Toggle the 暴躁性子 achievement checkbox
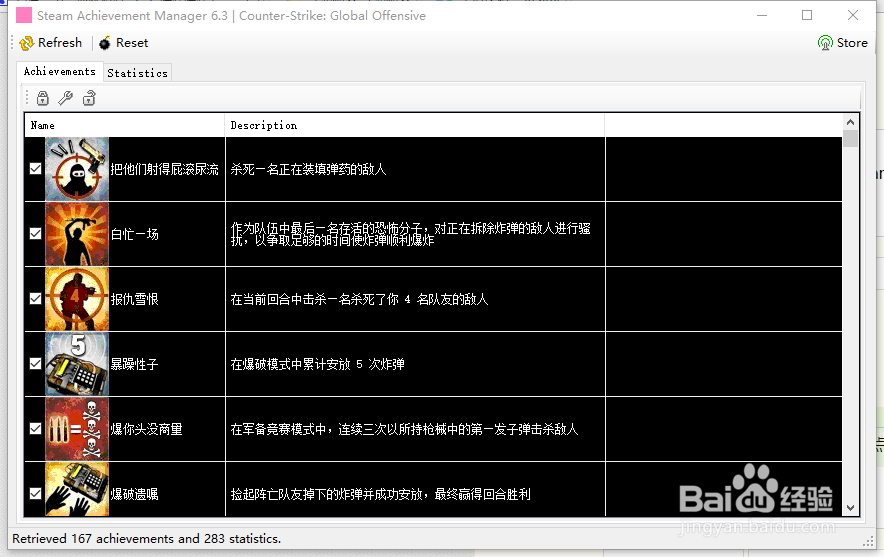This screenshot has height=557, width=884. pos(36,364)
